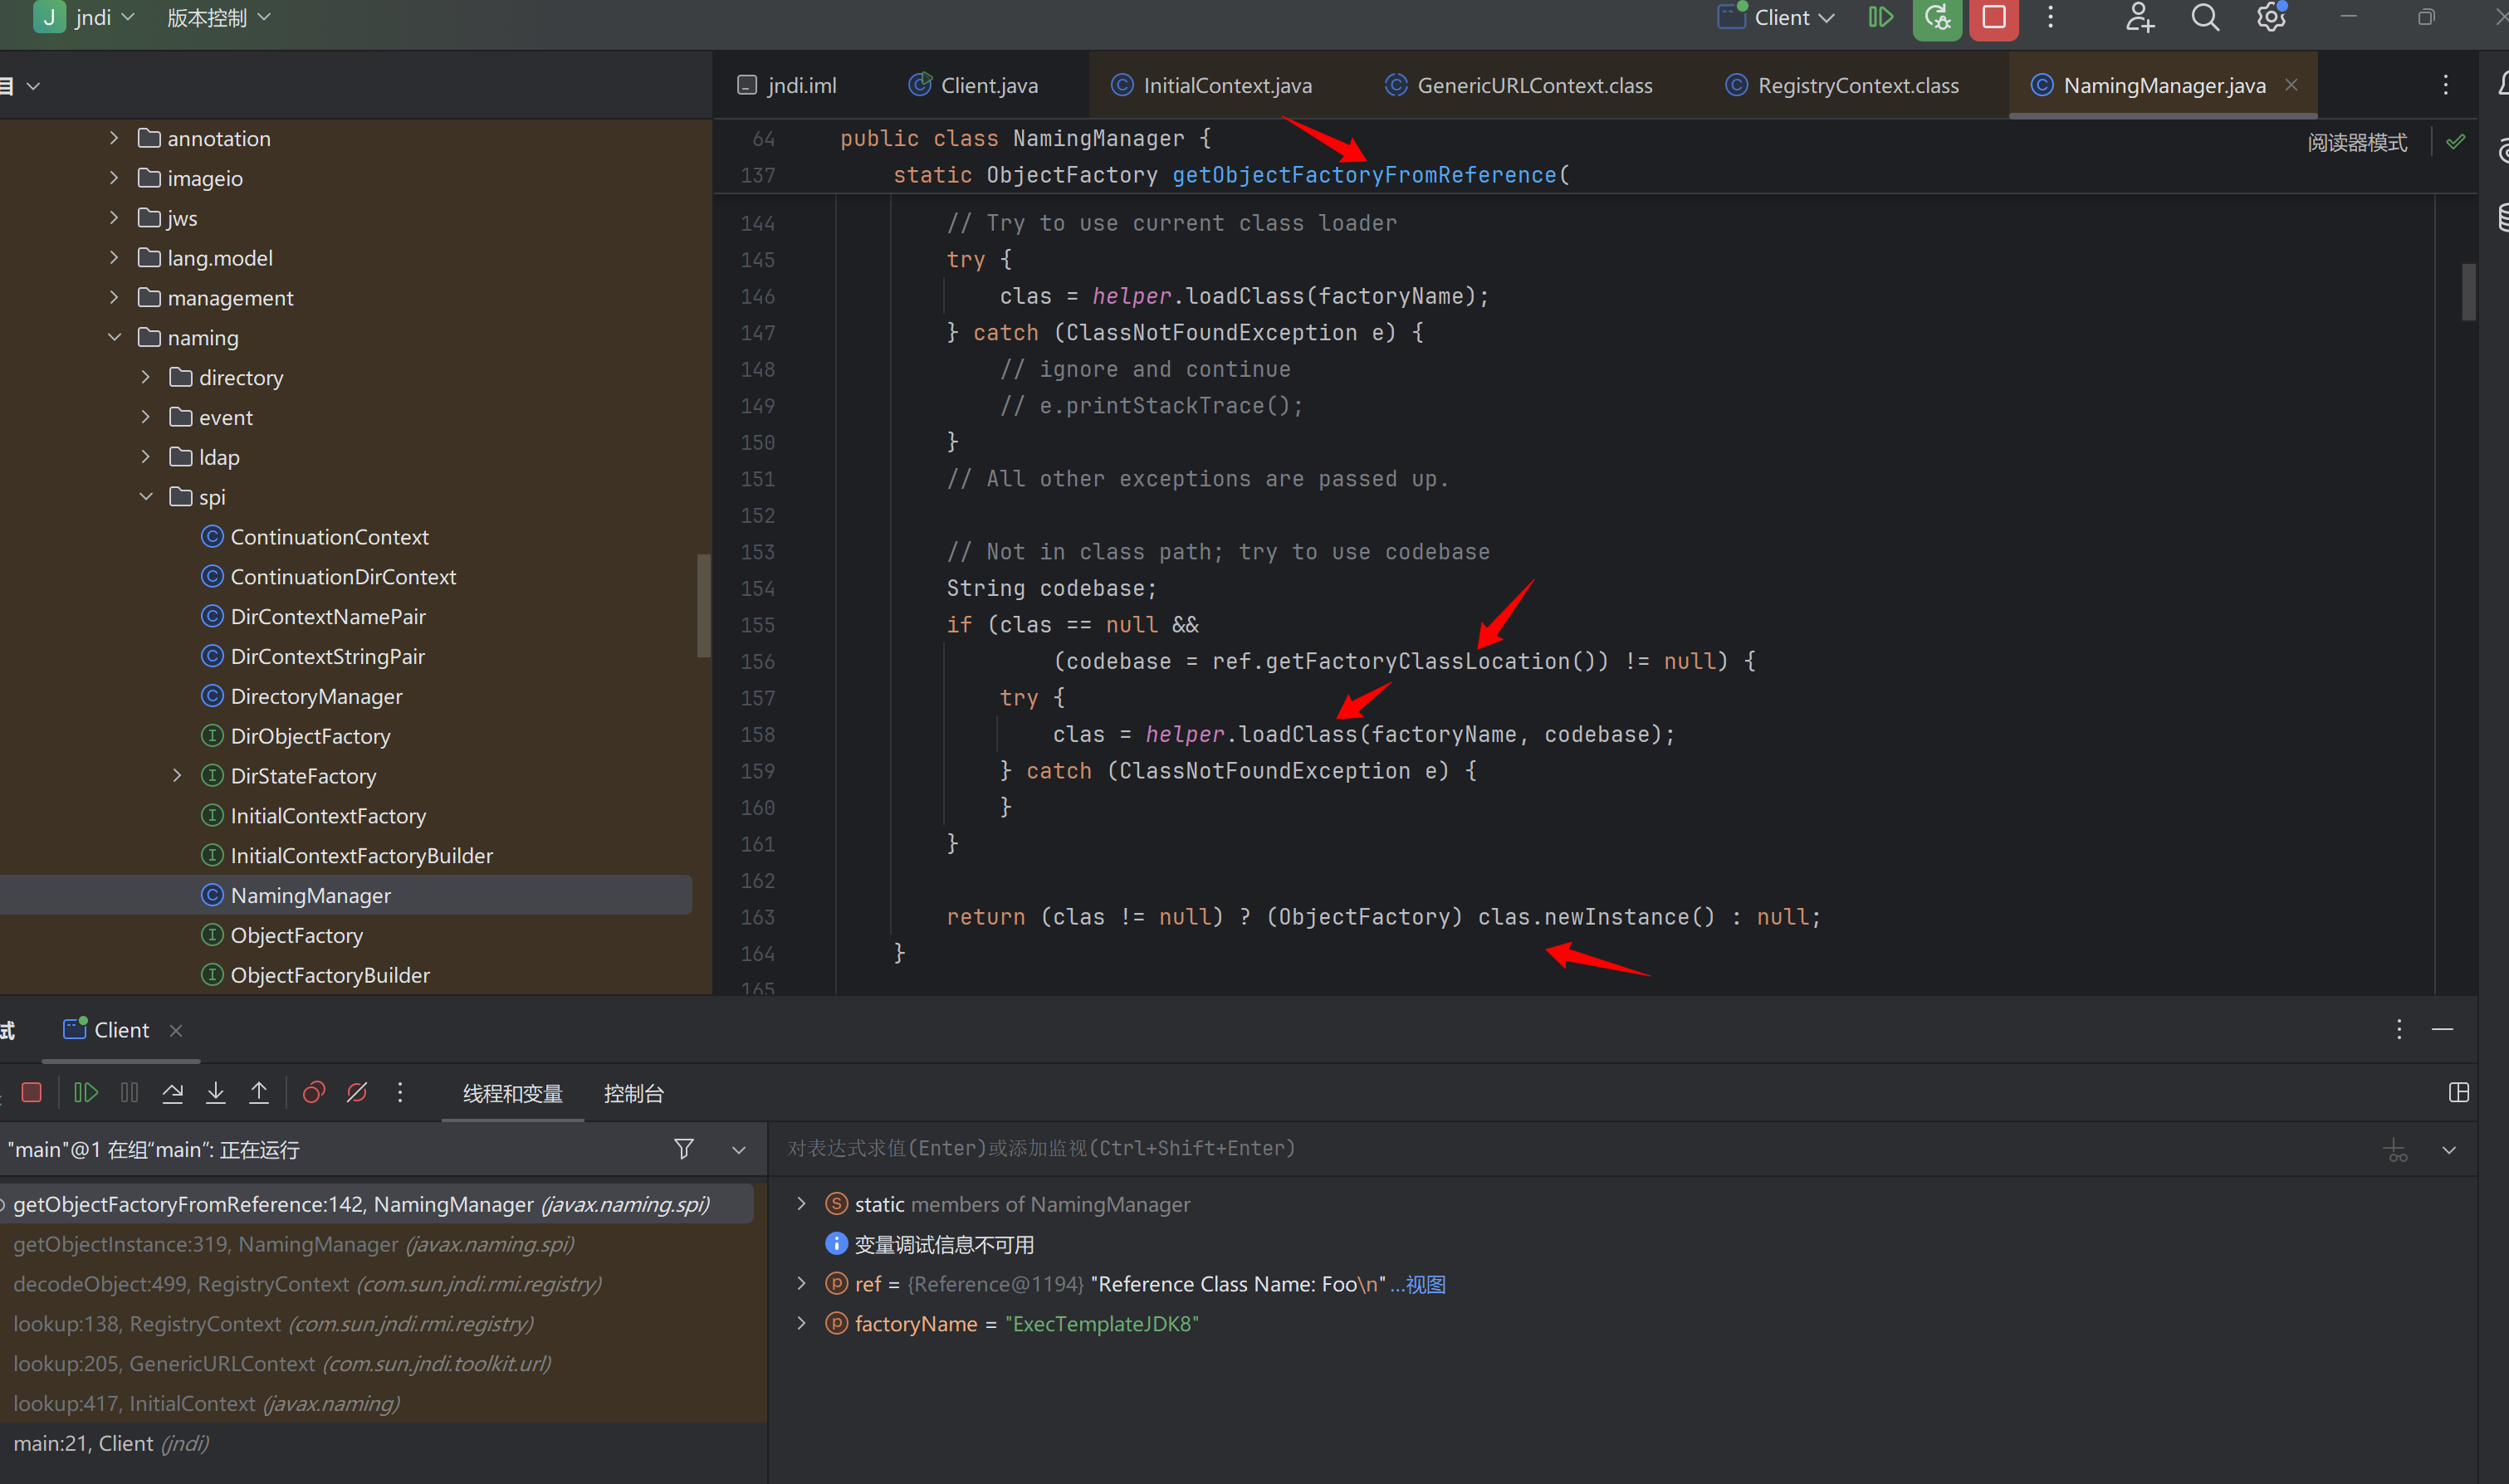Open the 视图 link for ref
This screenshot has height=1484, width=2509.
1425,1284
